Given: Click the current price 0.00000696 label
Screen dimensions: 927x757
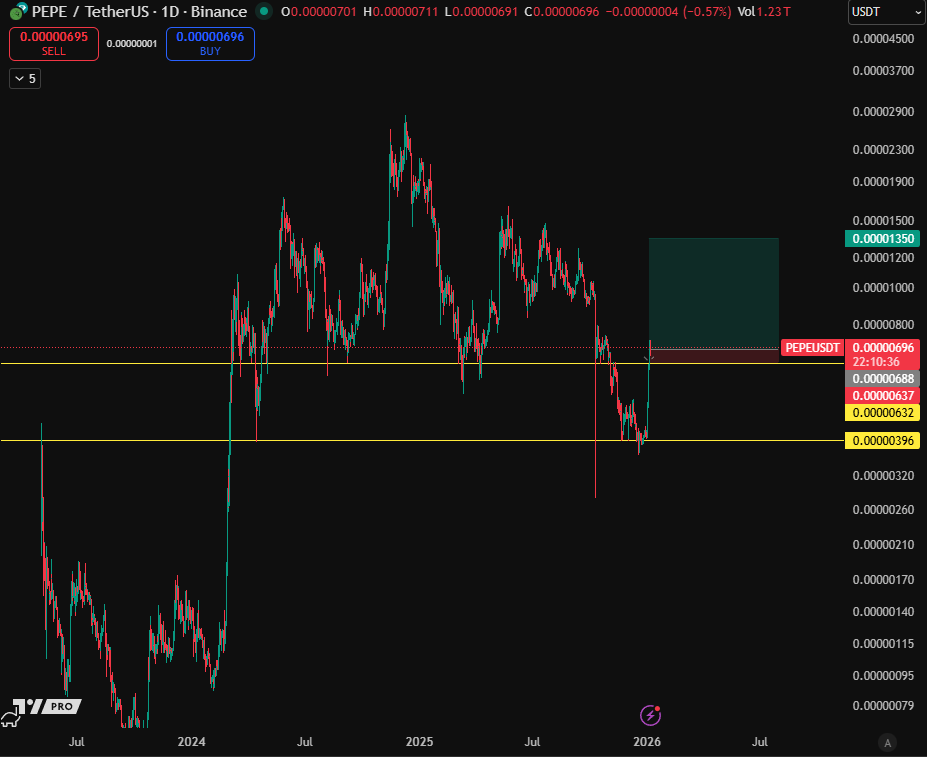Looking at the screenshot, I should (883, 348).
